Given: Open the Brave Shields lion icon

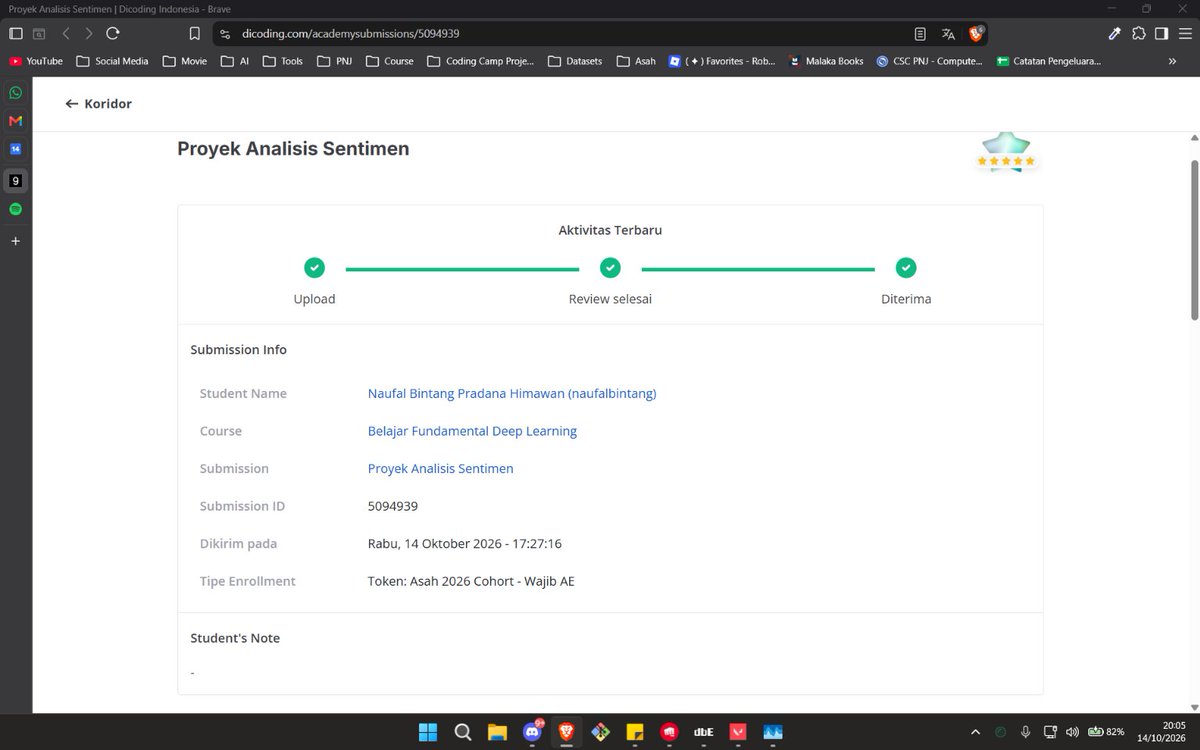Looking at the screenshot, I should point(976,33).
